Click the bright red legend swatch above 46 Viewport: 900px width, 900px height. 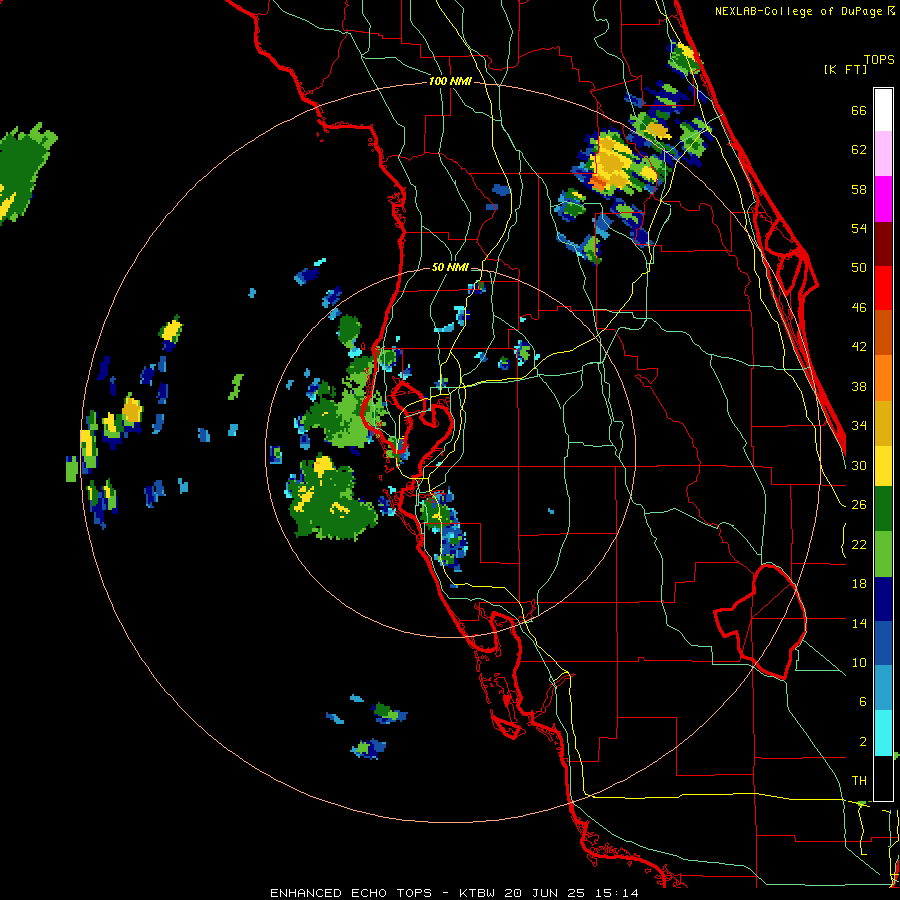[883, 288]
